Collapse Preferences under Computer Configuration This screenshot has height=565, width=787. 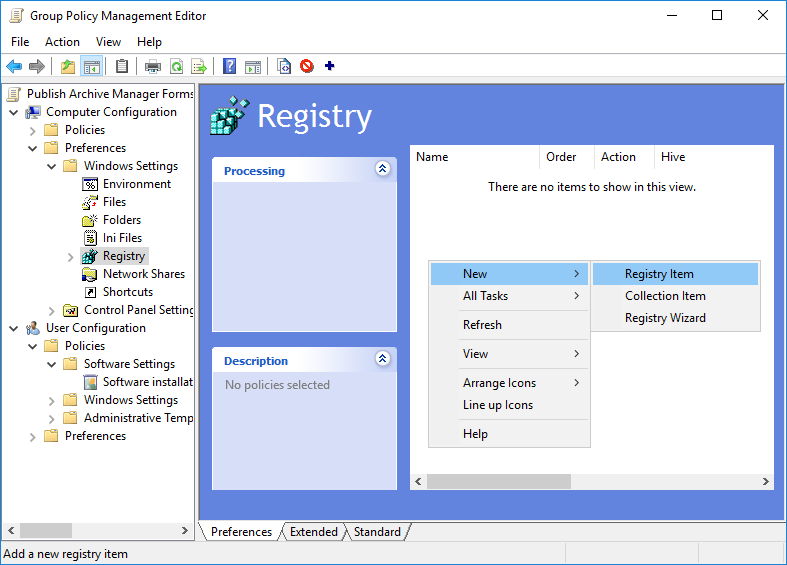(x=33, y=149)
